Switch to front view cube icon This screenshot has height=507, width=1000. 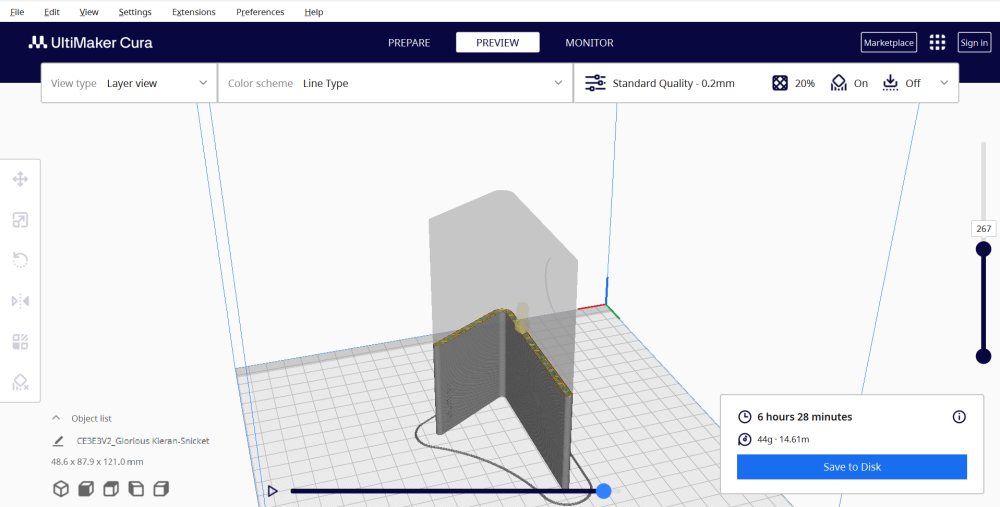pos(85,489)
